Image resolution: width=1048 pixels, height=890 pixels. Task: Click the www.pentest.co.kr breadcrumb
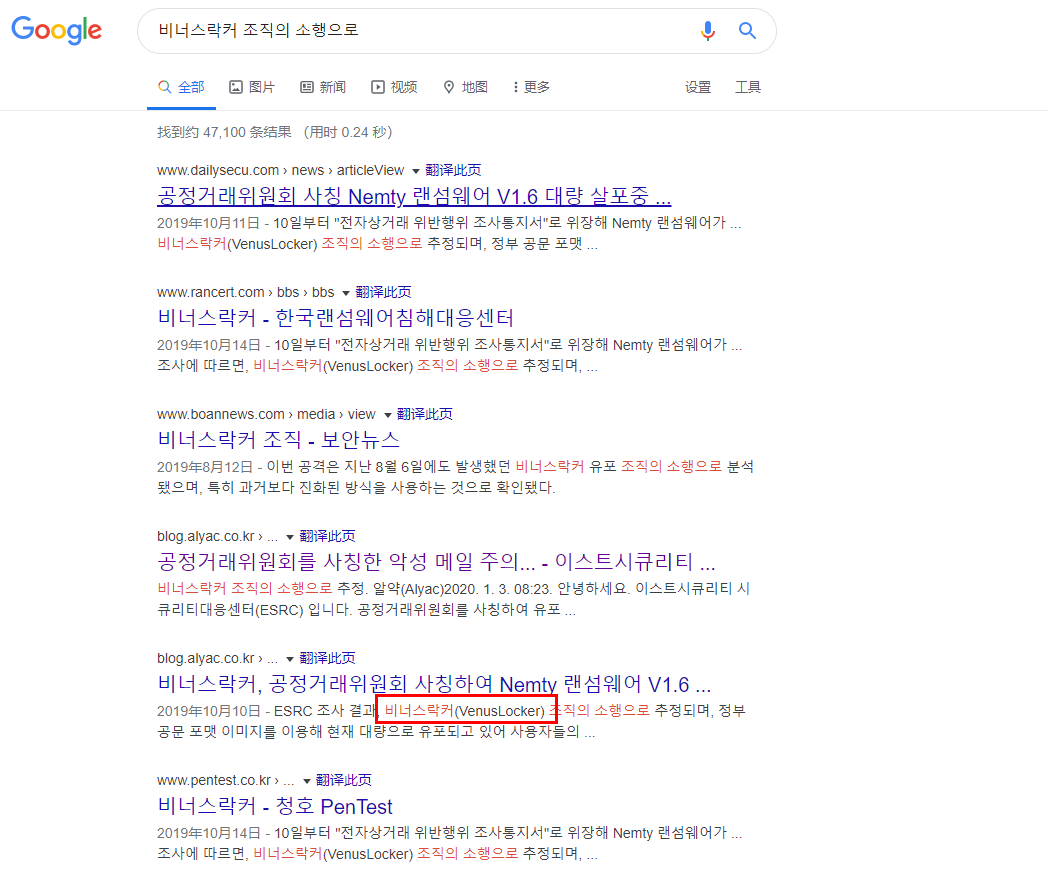[225, 780]
